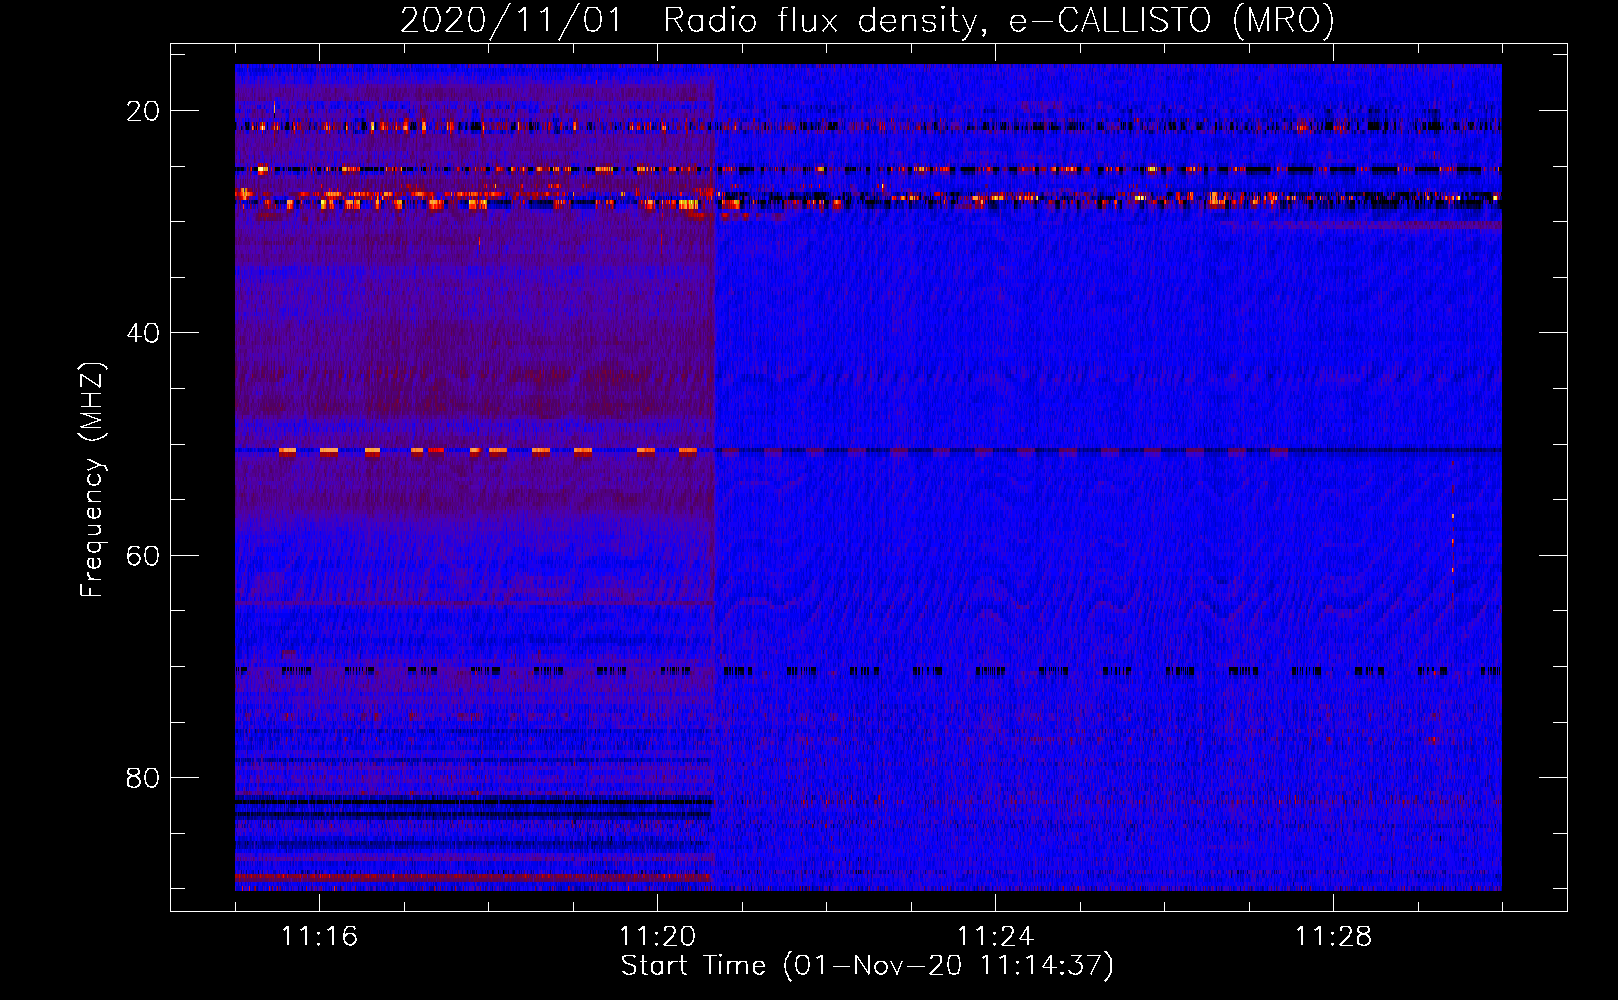Click the 'Start Time (01-Nov-20 11:14:37)' label
Viewport: 1618px width, 1000px height.
click(x=867, y=966)
